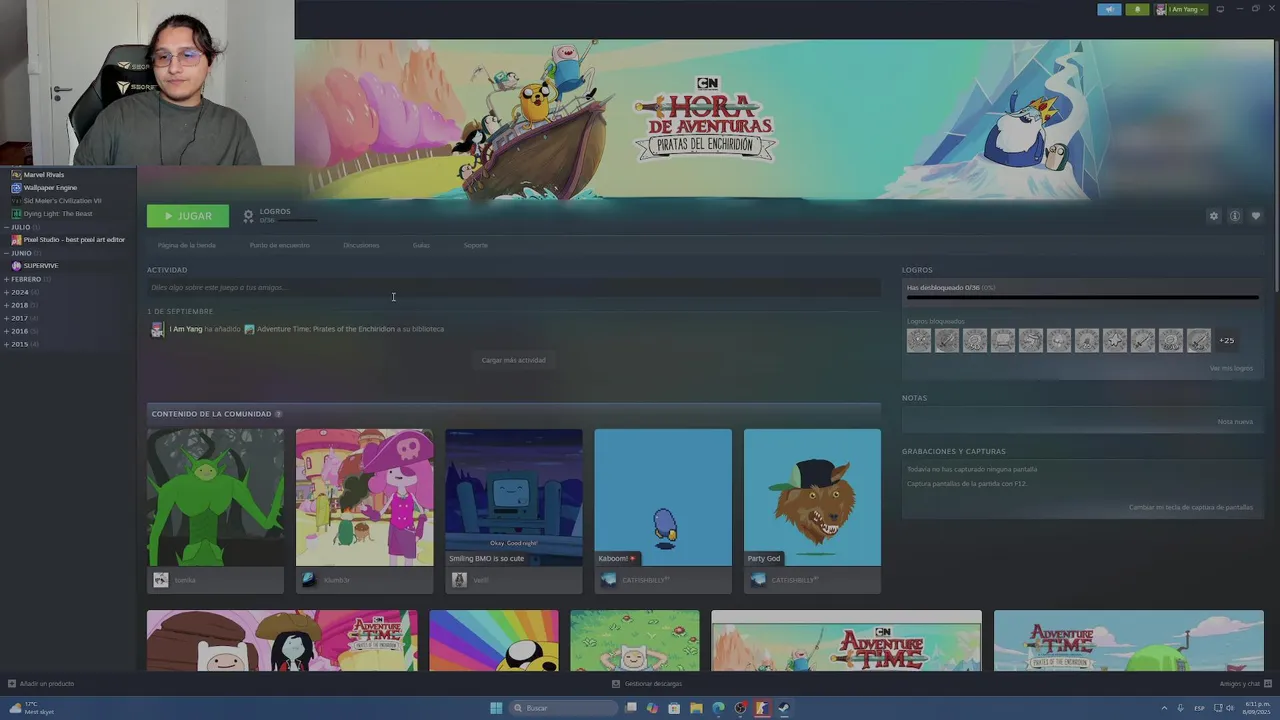Click Marvel Rivals game icon in sidebar
This screenshot has width=1280, height=720.
point(16,175)
